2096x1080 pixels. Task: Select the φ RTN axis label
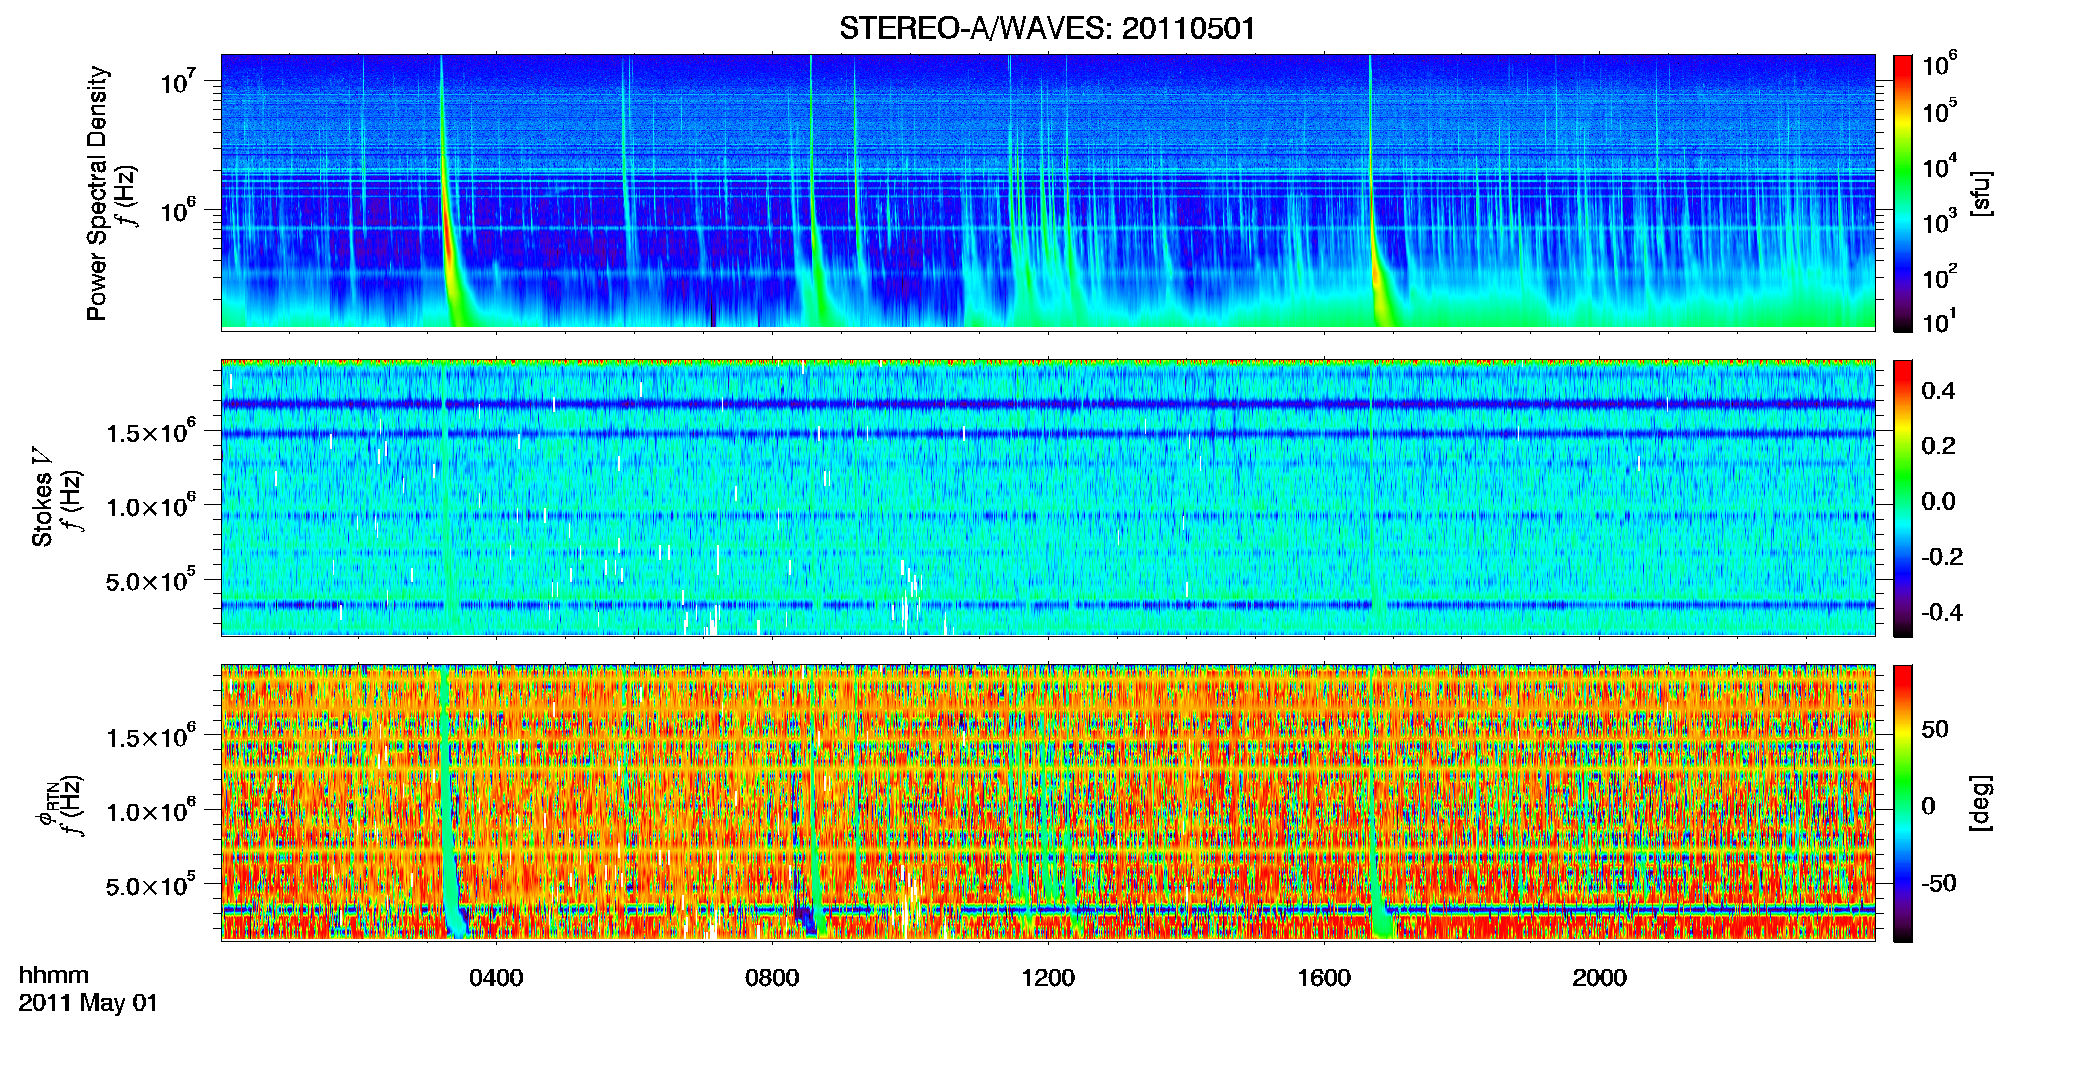pyautogui.click(x=46, y=805)
